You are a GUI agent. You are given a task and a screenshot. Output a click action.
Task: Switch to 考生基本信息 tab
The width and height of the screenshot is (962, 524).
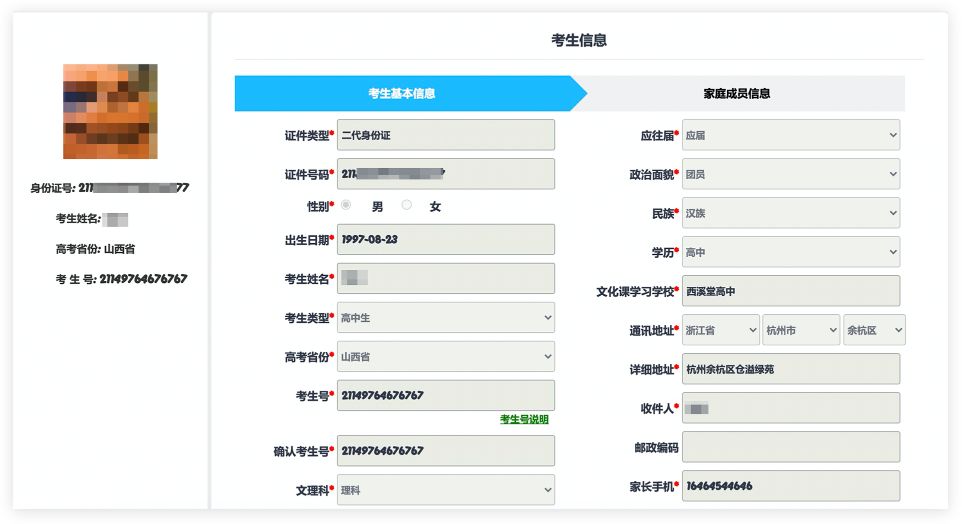402,93
